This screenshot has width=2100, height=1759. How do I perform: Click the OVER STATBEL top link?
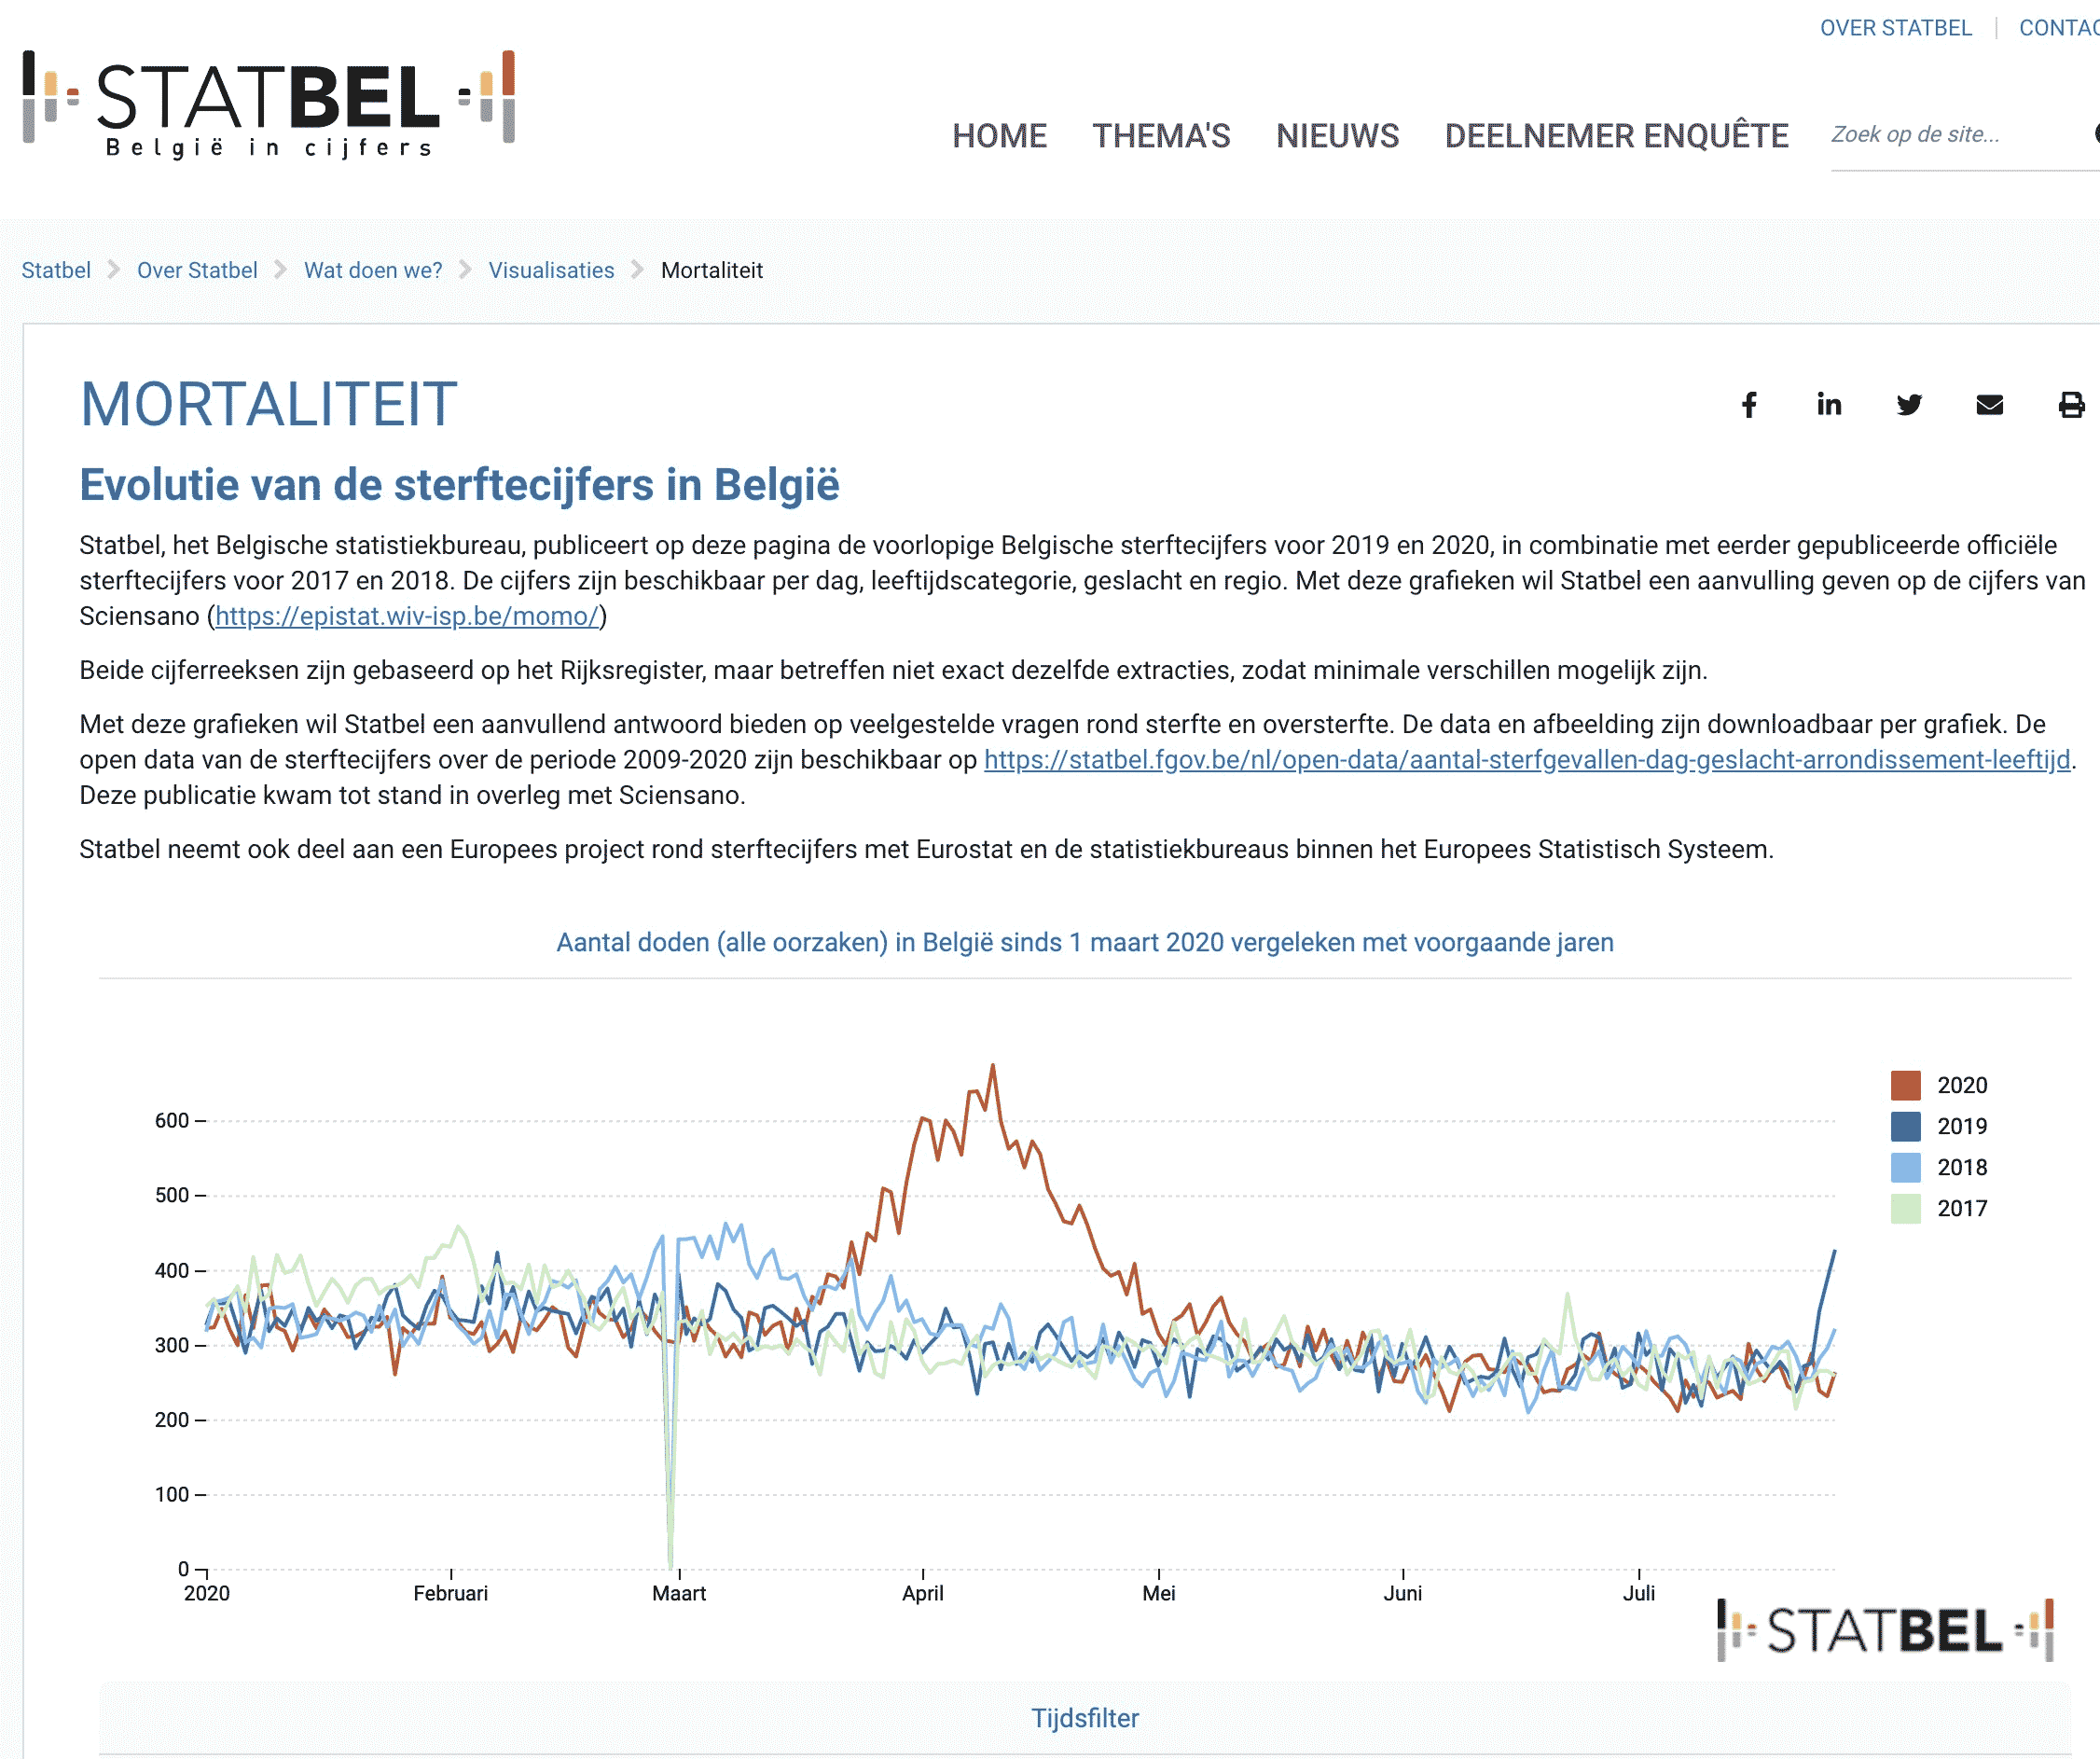1895,28
